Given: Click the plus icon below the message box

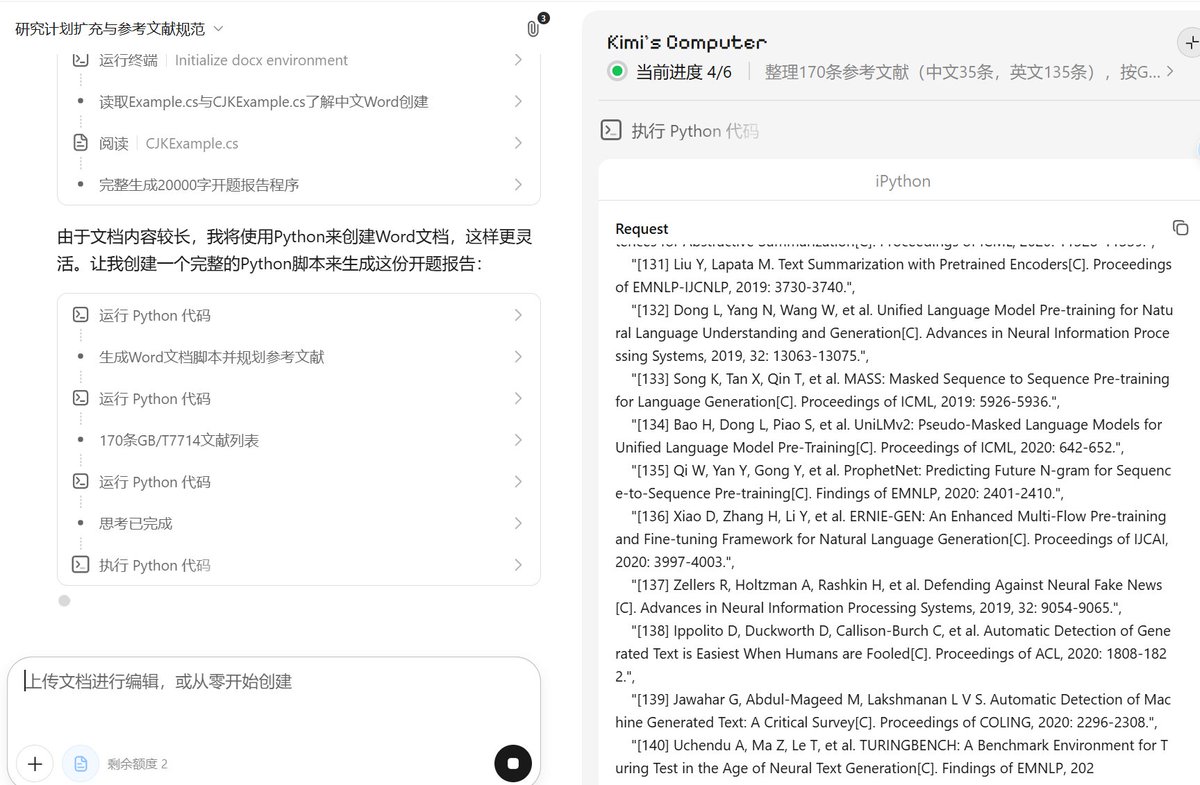Looking at the screenshot, I should pyautogui.click(x=35, y=764).
